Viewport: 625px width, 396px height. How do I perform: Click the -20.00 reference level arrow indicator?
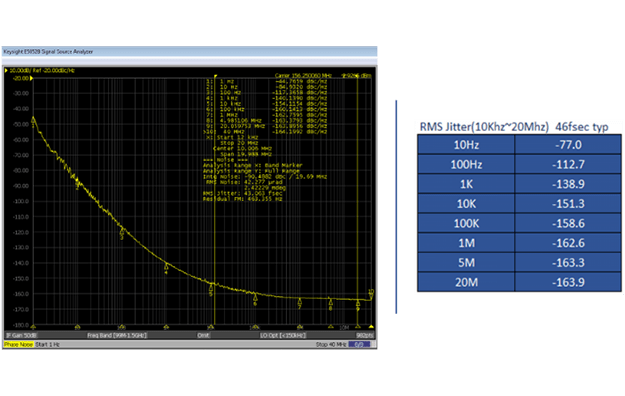[x=31, y=78]
